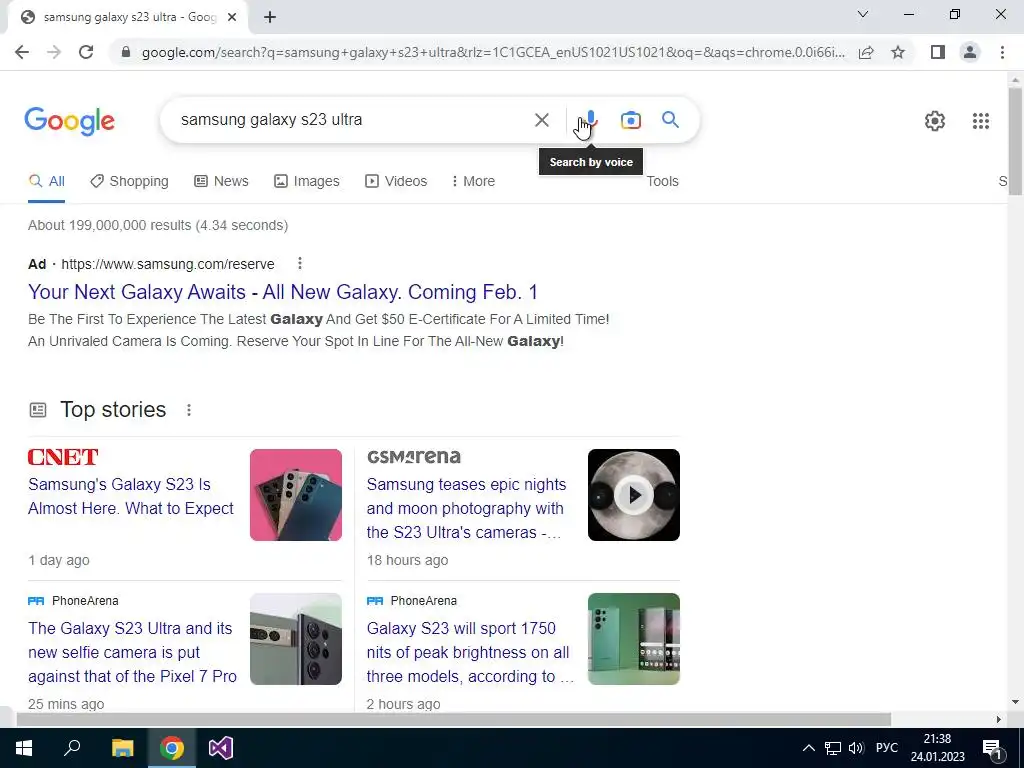Click the volume speaker tray icon

tap(856, 748)
